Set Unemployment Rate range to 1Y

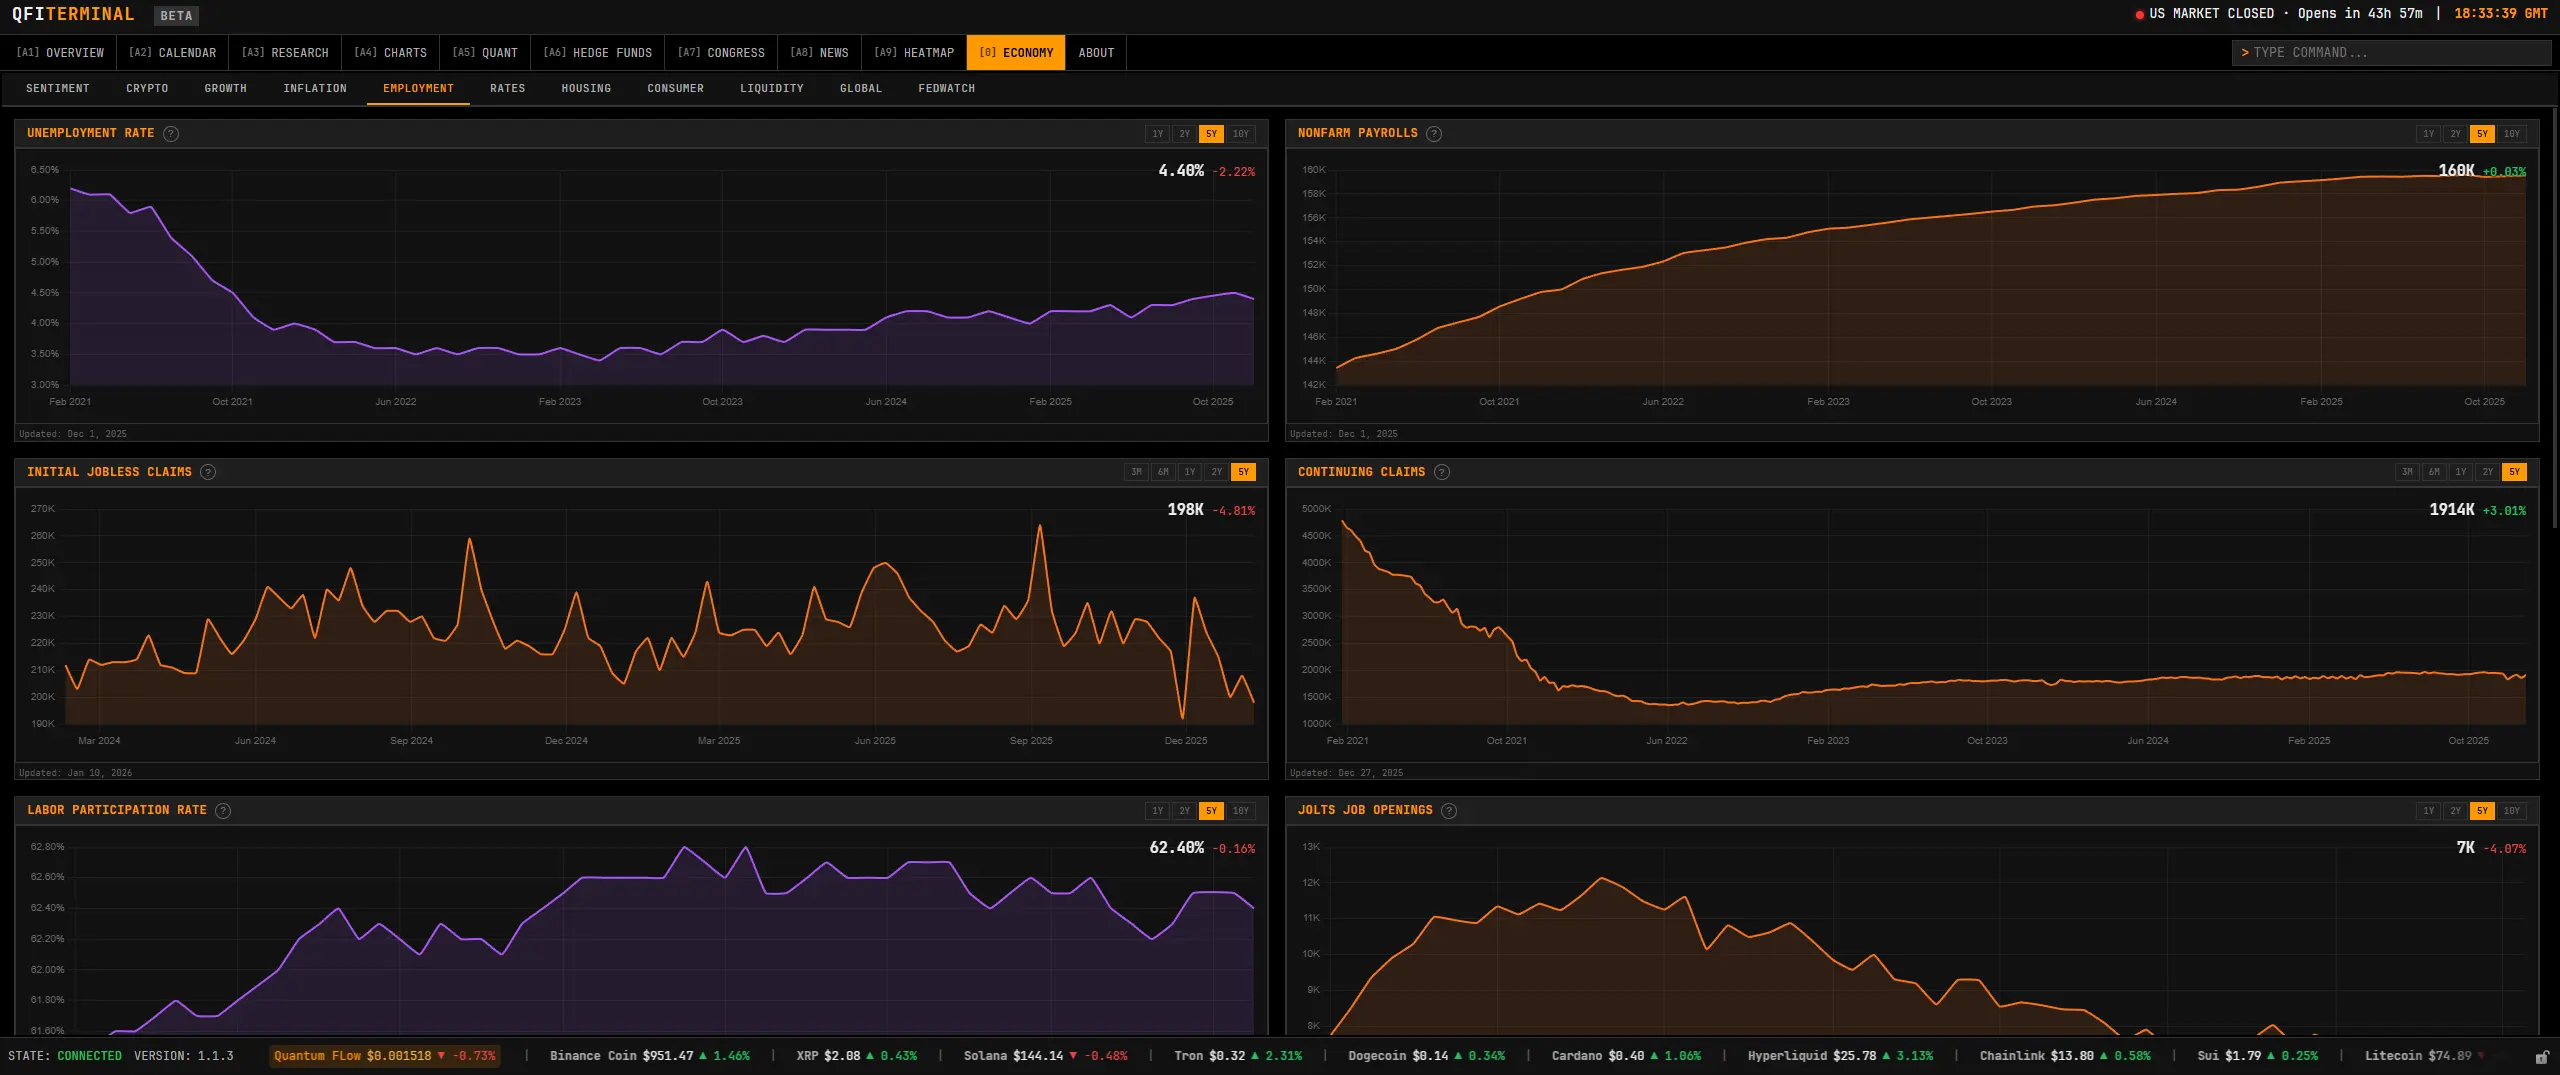point(1157,134)
